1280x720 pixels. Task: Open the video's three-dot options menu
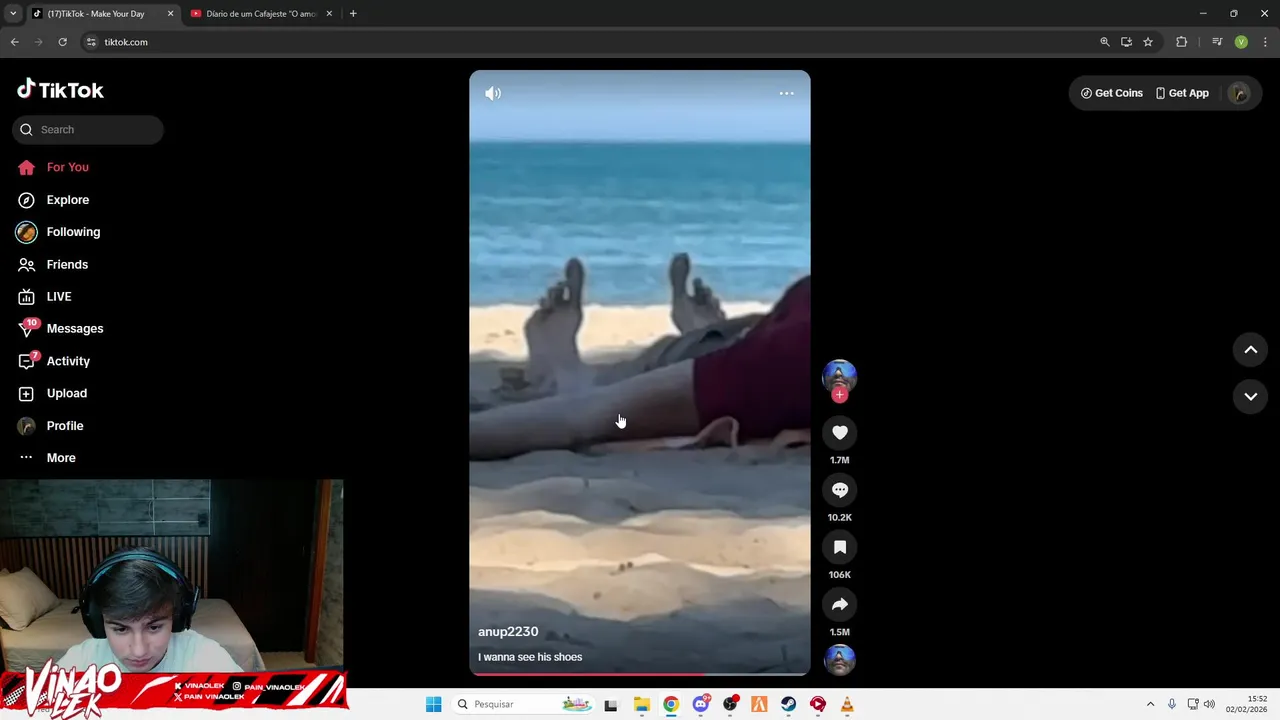coord(787,93)
